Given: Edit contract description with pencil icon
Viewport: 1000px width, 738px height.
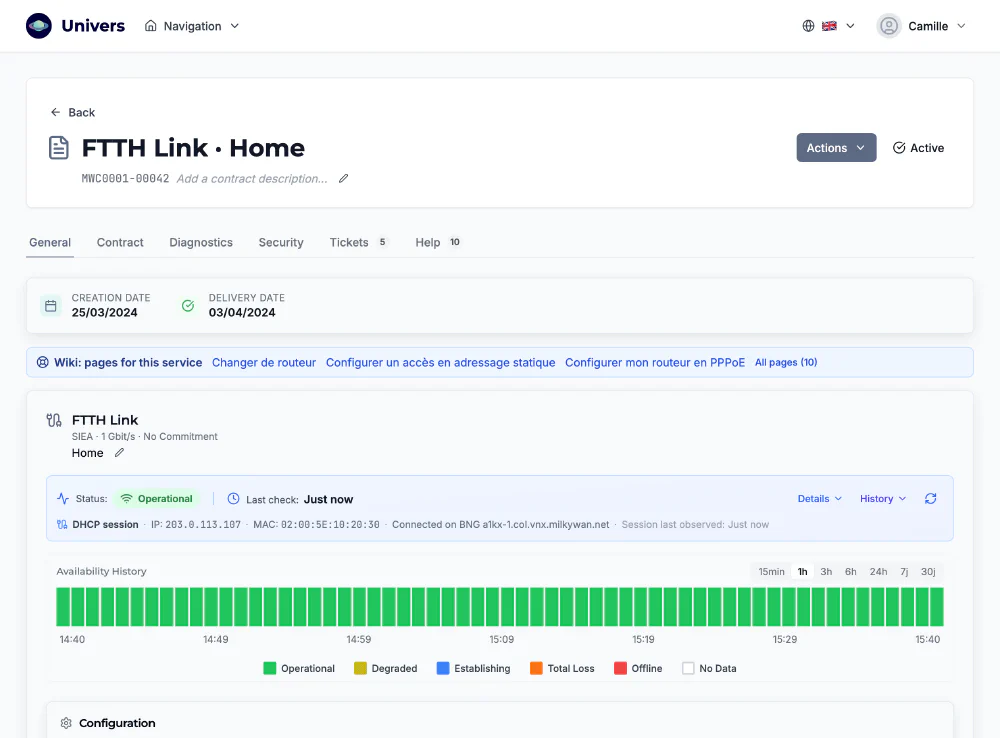Looking at the screenshot, I should coord(343,179).
